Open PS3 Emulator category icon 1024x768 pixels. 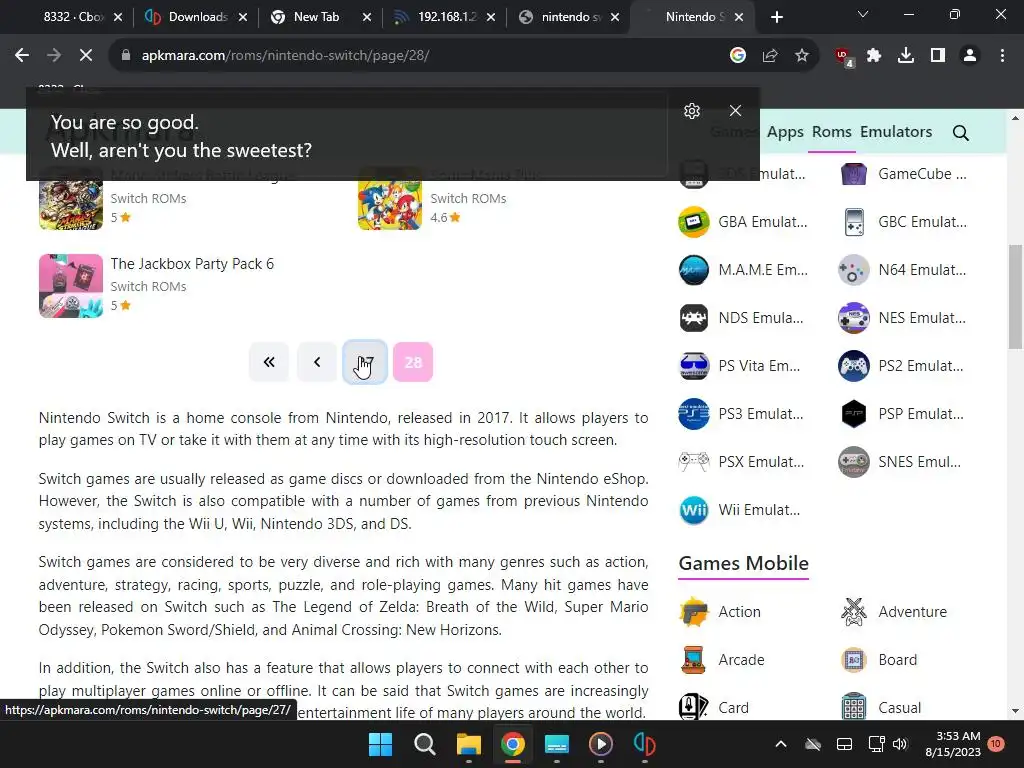[x=694, y=414]
